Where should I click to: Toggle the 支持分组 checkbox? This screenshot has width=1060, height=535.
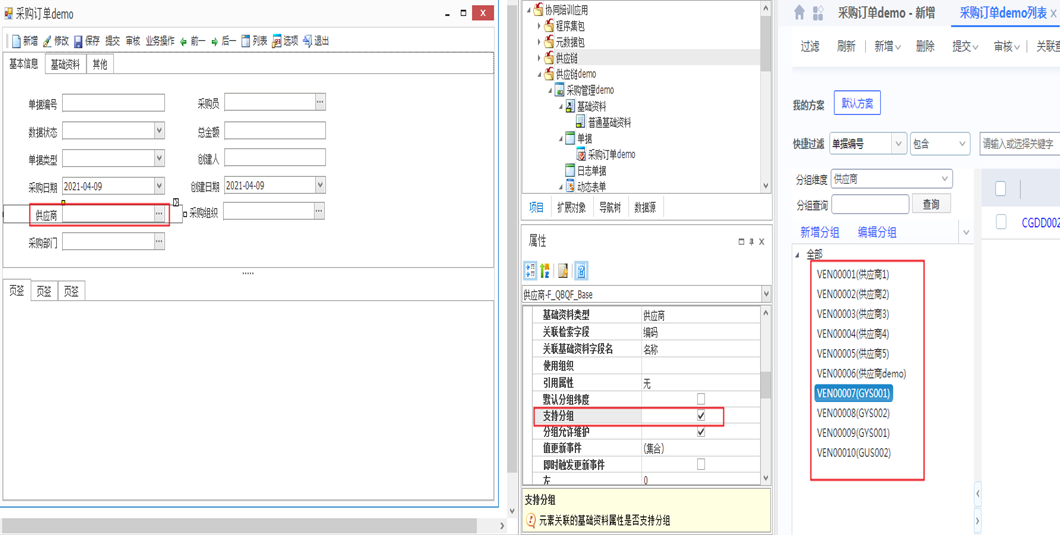click(700, 416)
